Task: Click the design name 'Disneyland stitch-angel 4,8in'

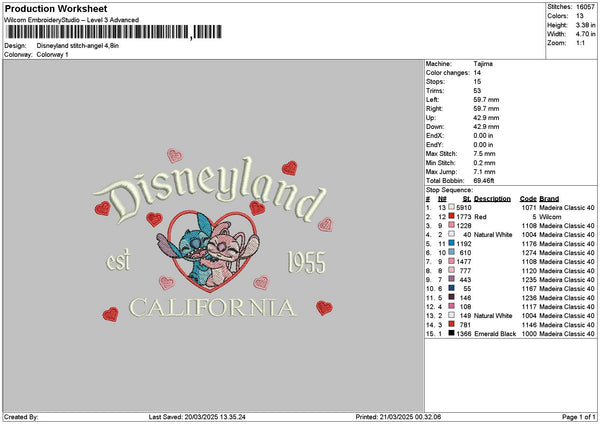Action: (78, 46)
